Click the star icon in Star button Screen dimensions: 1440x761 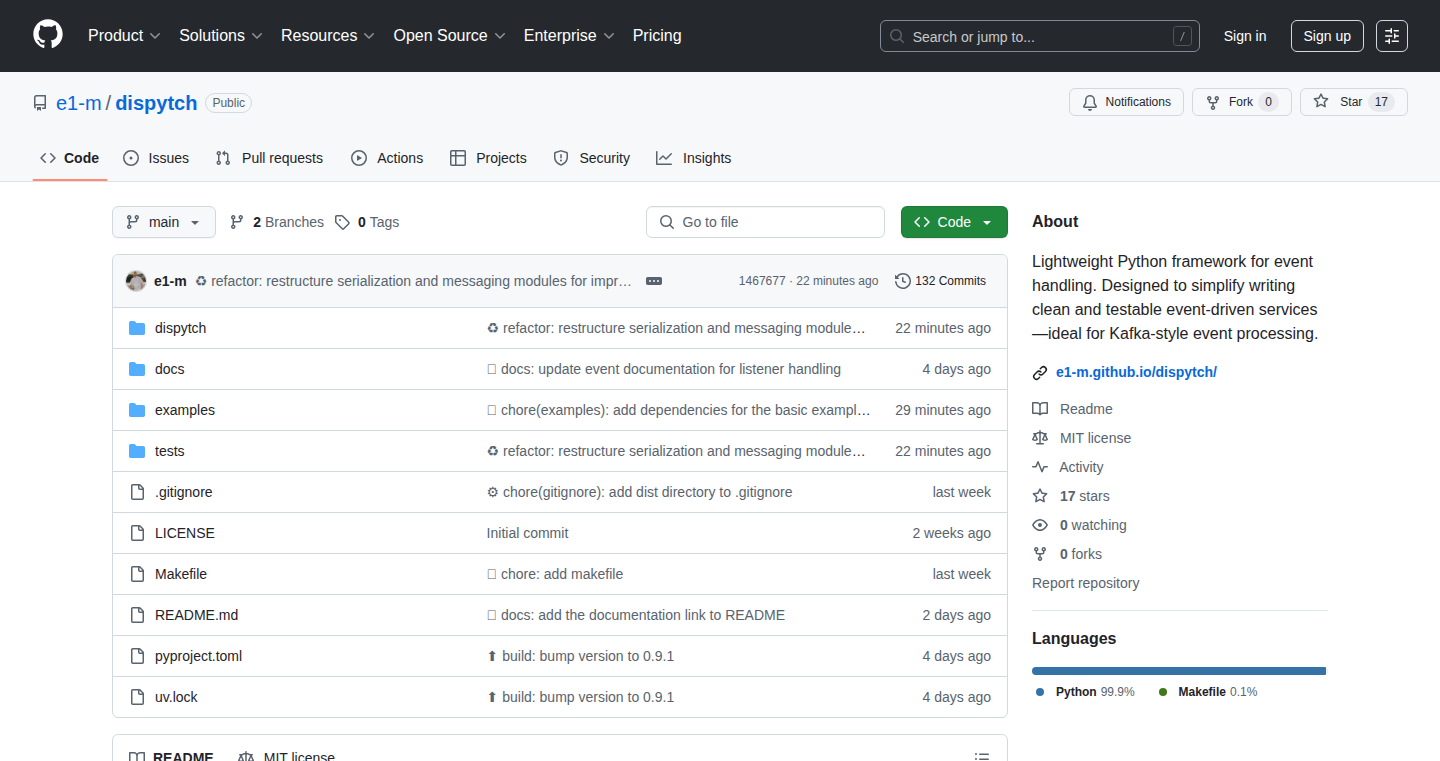1321,102
